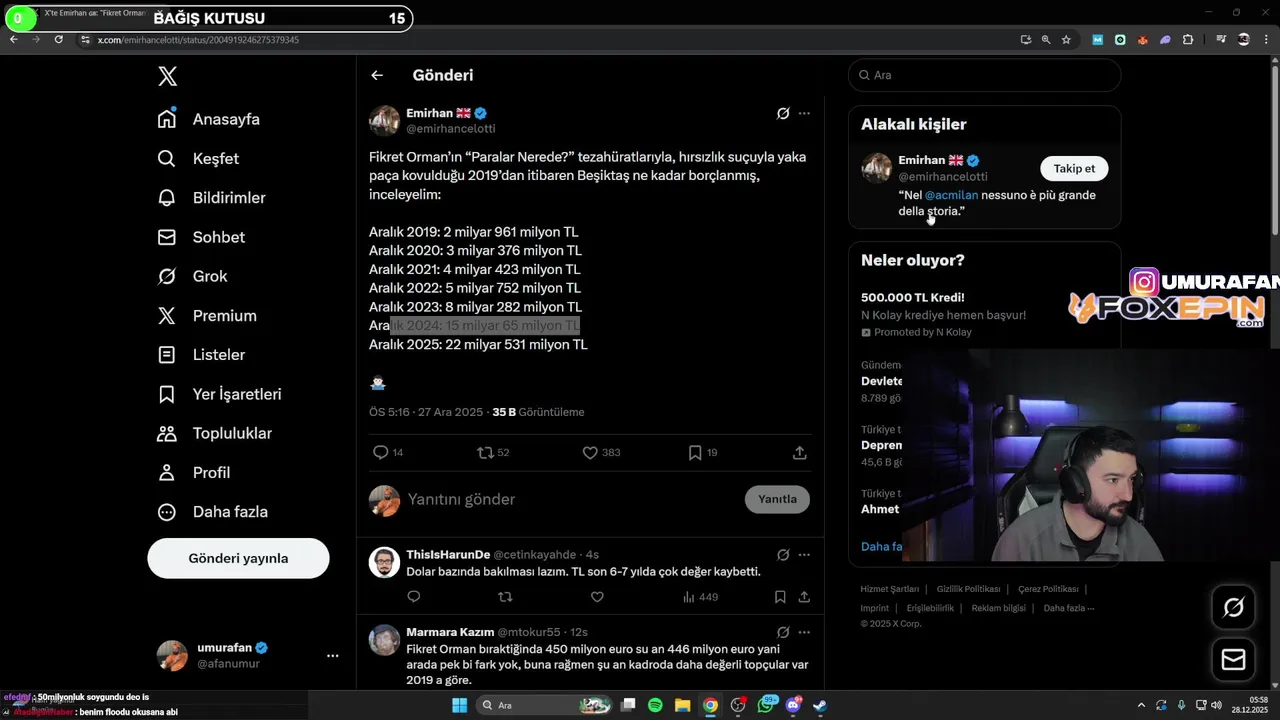Bookmark ThisIsHarunDe's comment
Image resolution: width=1280 pixels, height=720 pixels.
tap(780, 597)
